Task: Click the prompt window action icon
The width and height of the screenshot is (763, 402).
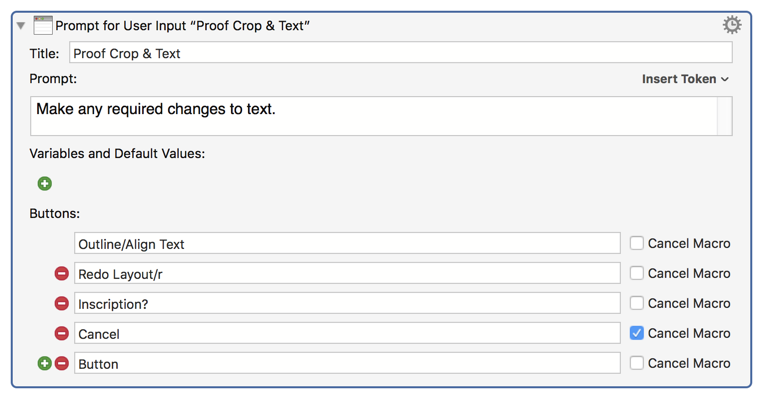Action: pos(43,25)
